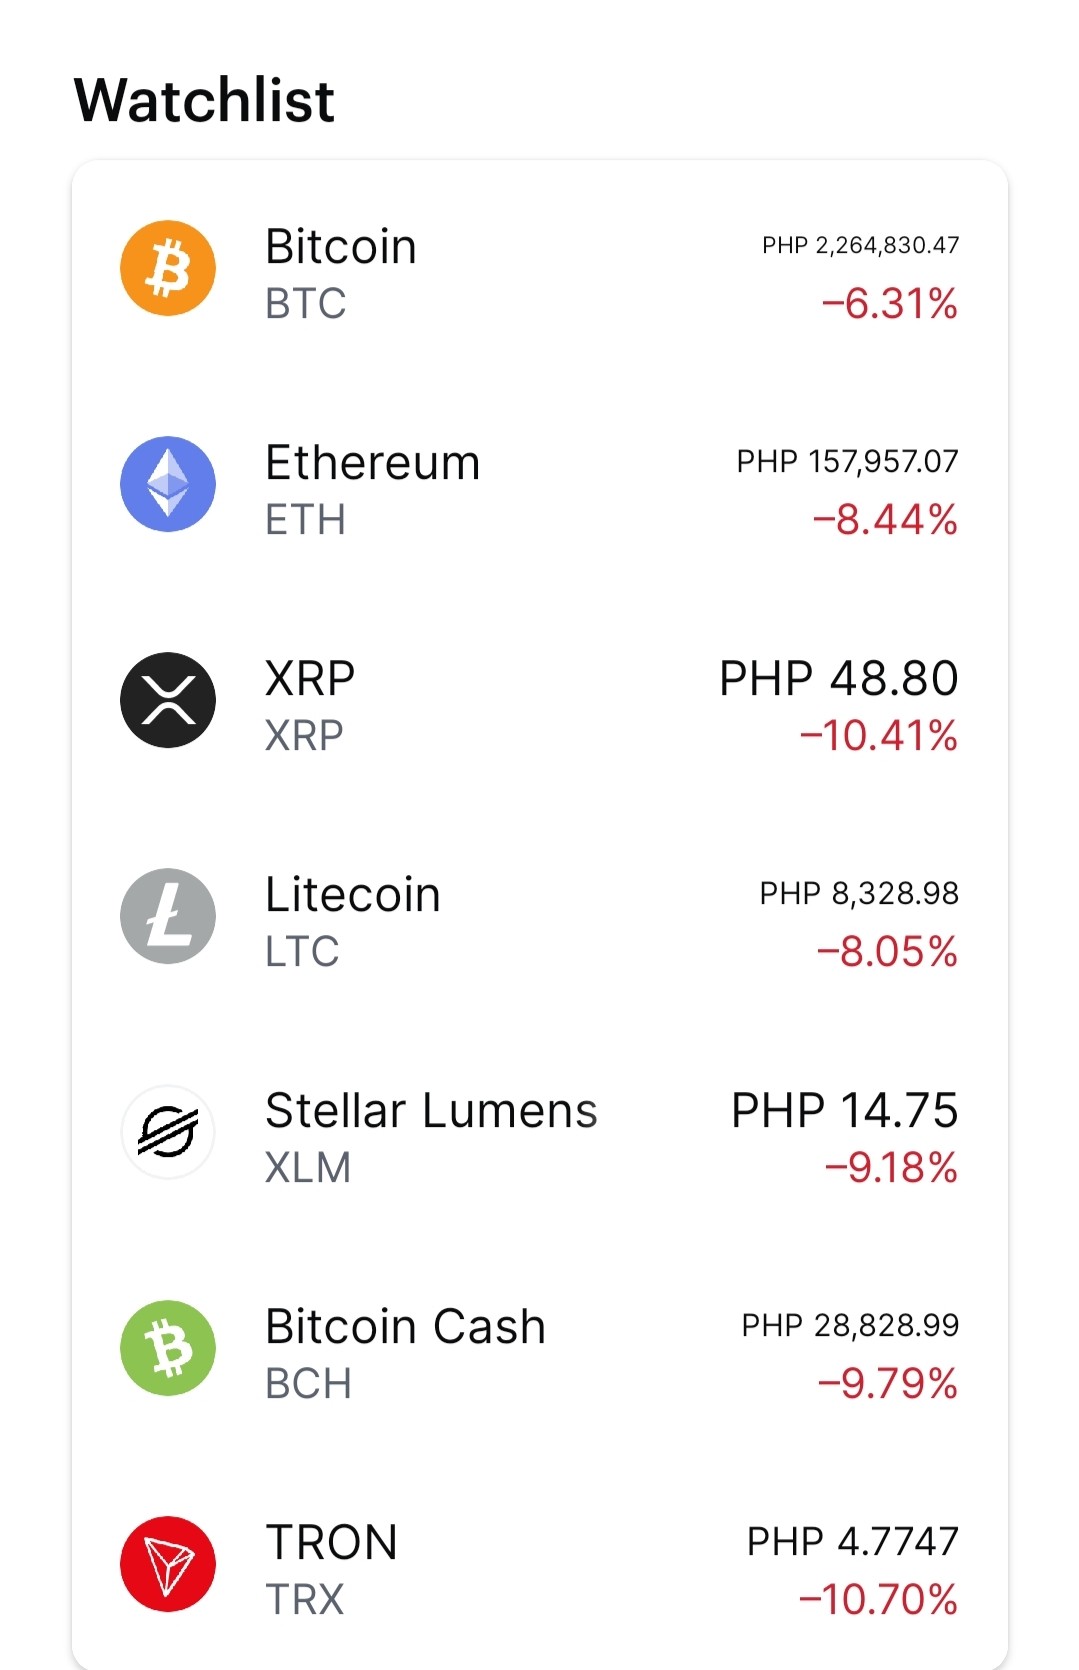Viewport: 1079px width, 1670px height.
Task: Select the Stellar Lumens name label
Action: (x=431, y=1110)
